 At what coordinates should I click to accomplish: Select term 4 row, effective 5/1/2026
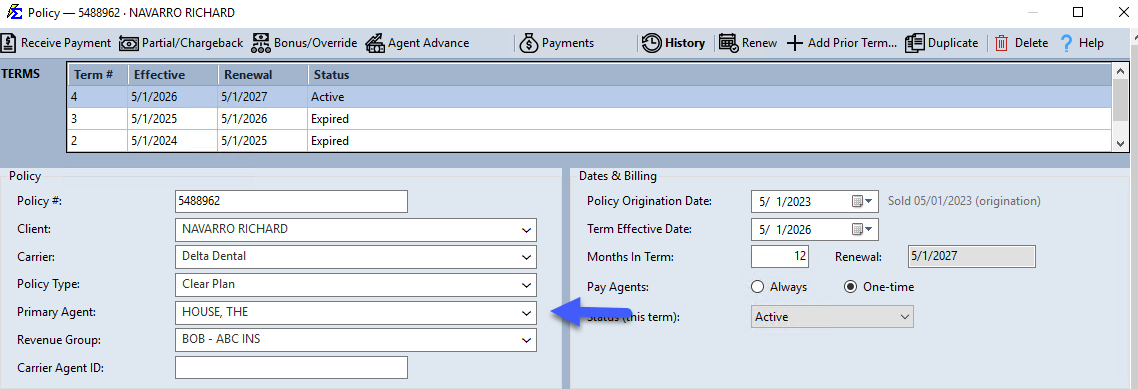pos(589,97)
